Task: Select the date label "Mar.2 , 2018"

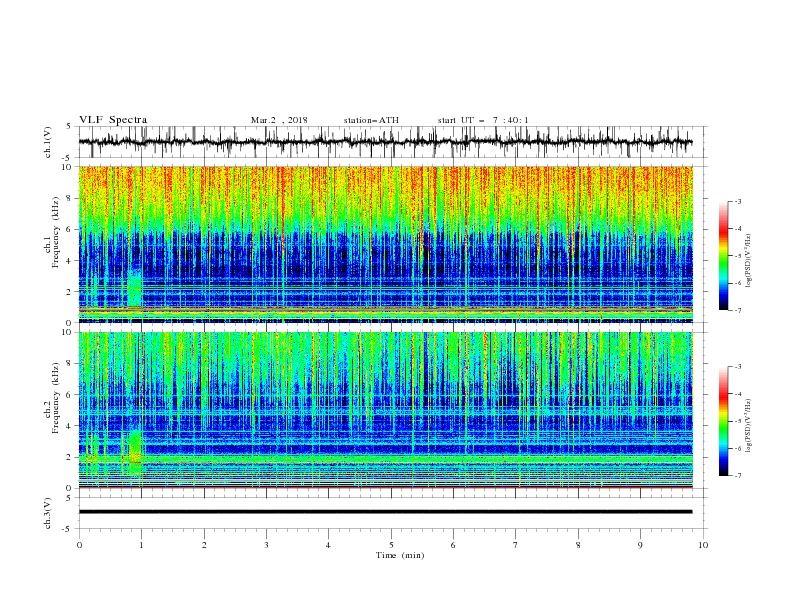Action: point(279,120)
